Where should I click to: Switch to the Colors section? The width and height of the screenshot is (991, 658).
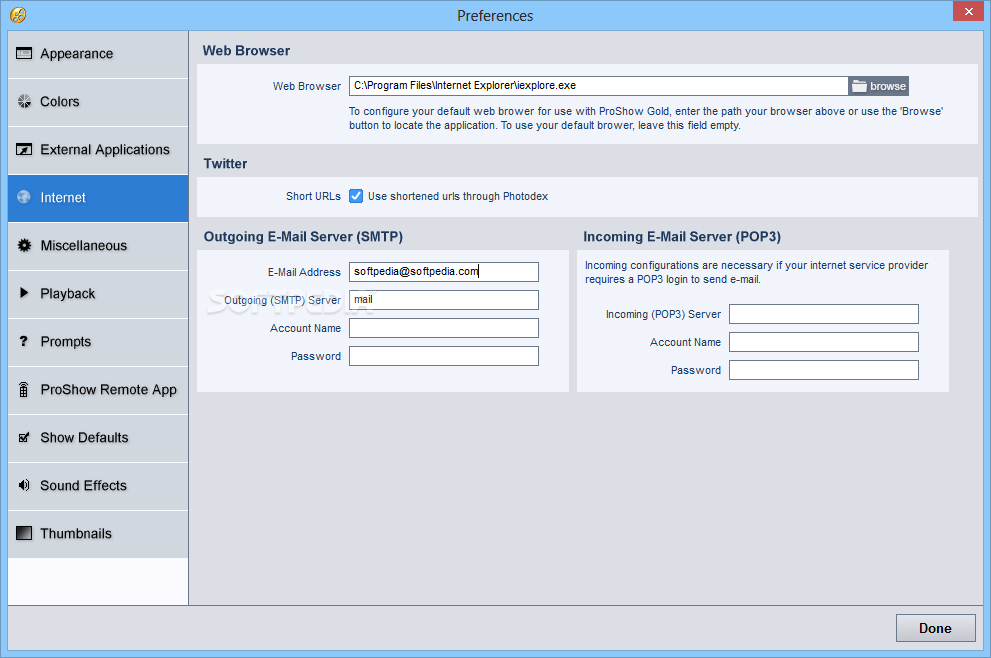pos(98,102)
